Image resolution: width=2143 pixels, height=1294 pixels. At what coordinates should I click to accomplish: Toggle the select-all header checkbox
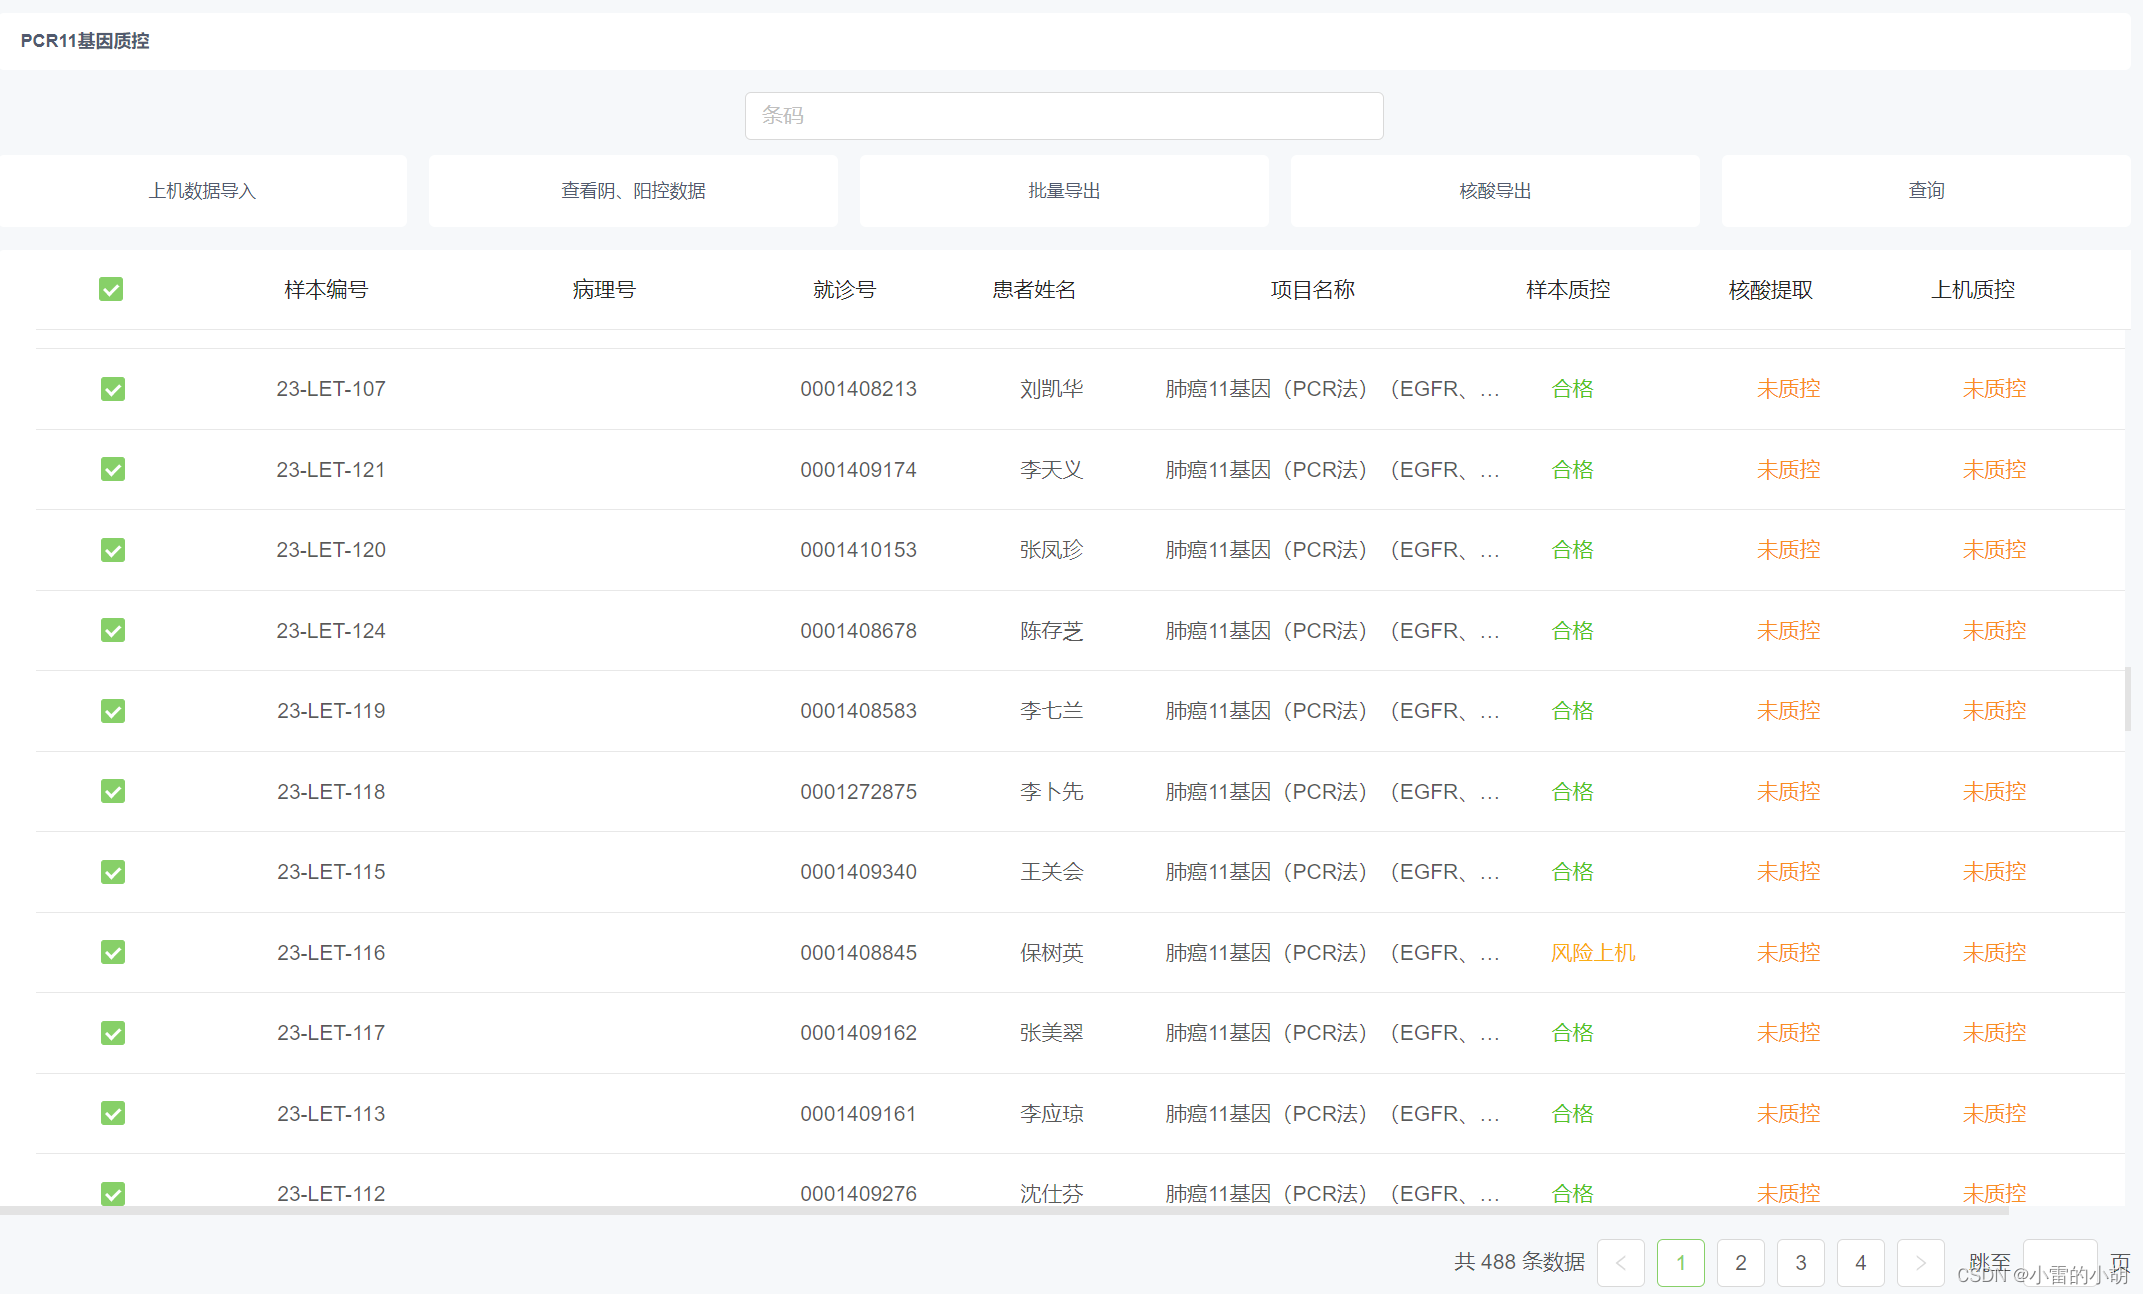[x=111, y=290]
